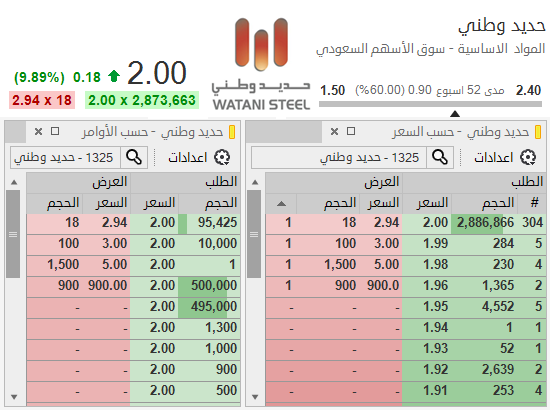Click 'العرض' header in By Orders table
Image resolution: width=550 pixels, height=410 pixels.
pos(79,182)
